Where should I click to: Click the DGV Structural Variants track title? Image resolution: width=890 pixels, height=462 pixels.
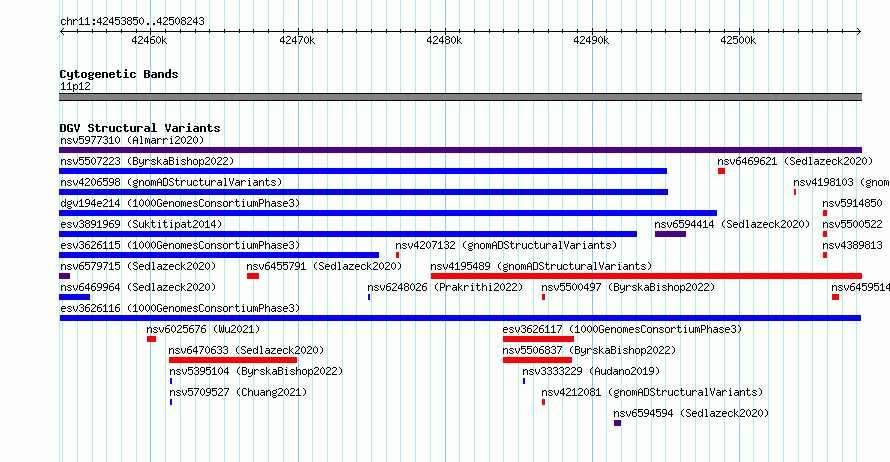(140, 128)
